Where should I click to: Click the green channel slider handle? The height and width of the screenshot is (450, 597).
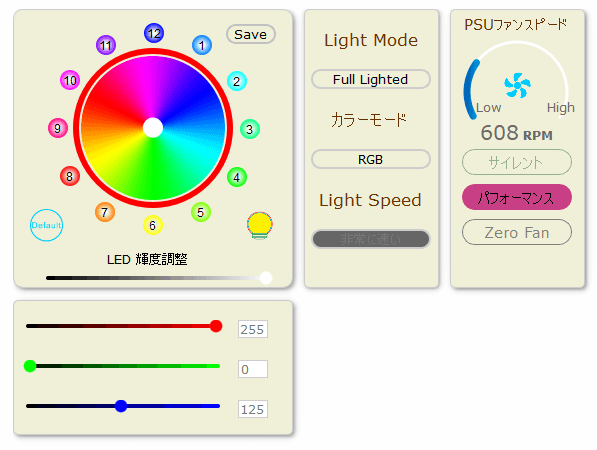pyautogui.click(x=30, y=366)
